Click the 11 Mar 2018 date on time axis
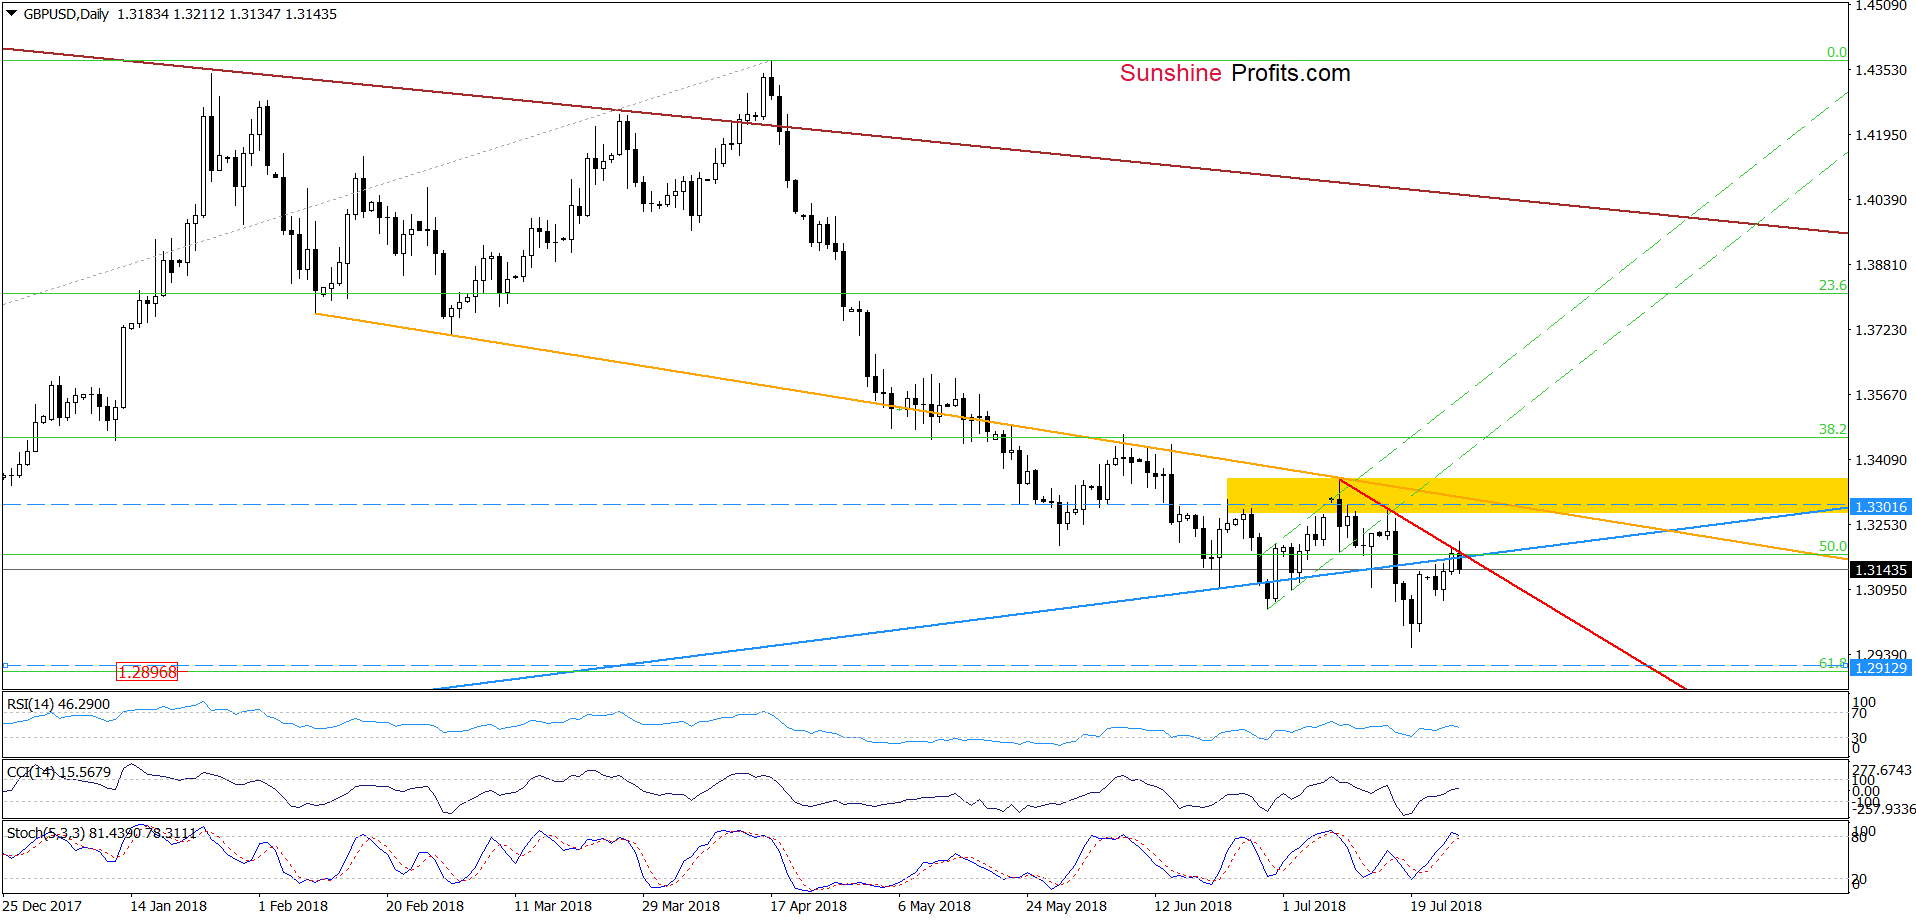The width and height of the screenshot is (1916, 920). 553,906
